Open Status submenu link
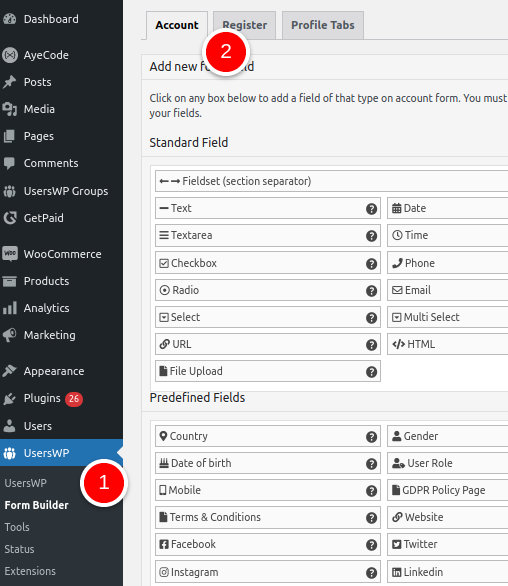Viewport: 508px width, 586px height. (19, 549)
